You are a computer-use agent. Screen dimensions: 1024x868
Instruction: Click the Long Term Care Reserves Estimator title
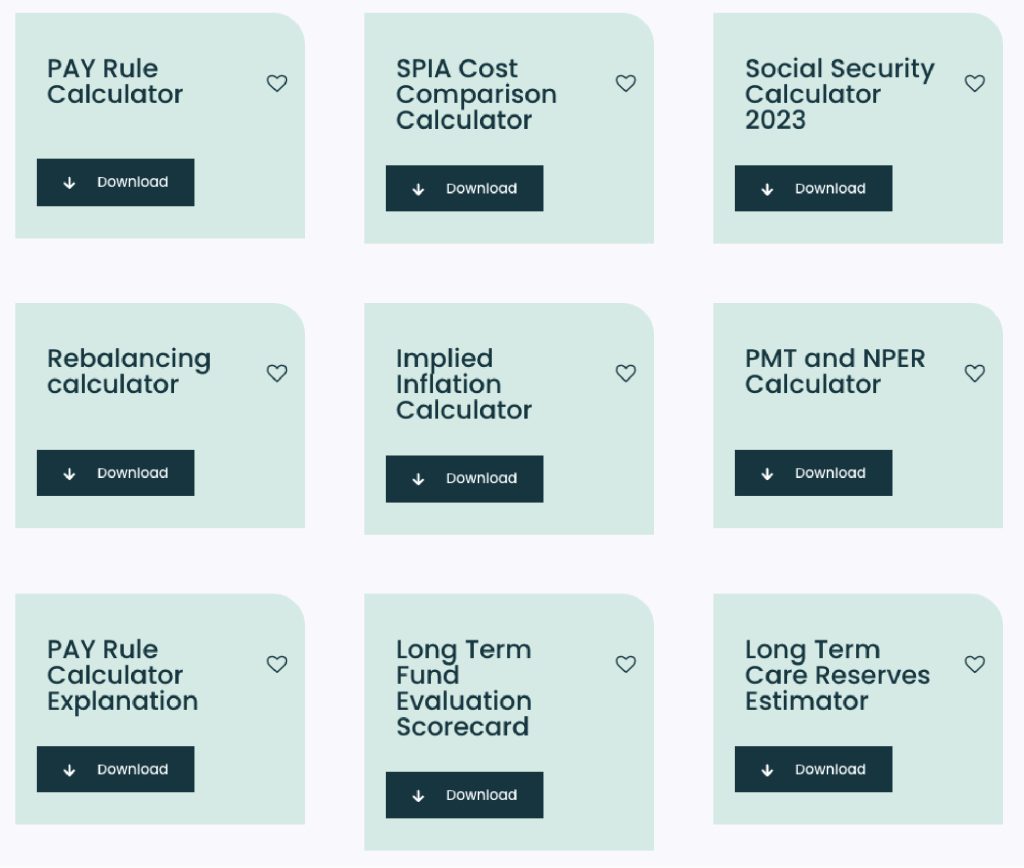click(836, 675)
